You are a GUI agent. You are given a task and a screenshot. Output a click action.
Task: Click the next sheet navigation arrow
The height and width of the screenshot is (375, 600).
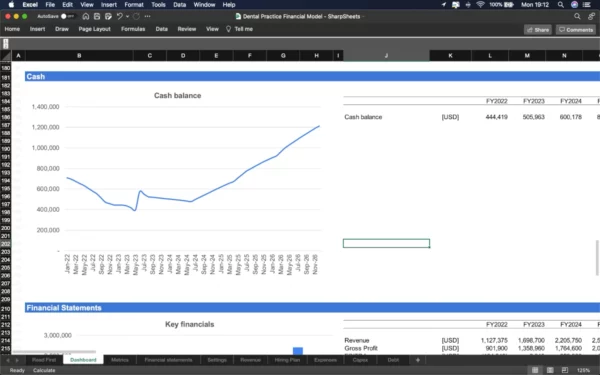pos(17,360)
